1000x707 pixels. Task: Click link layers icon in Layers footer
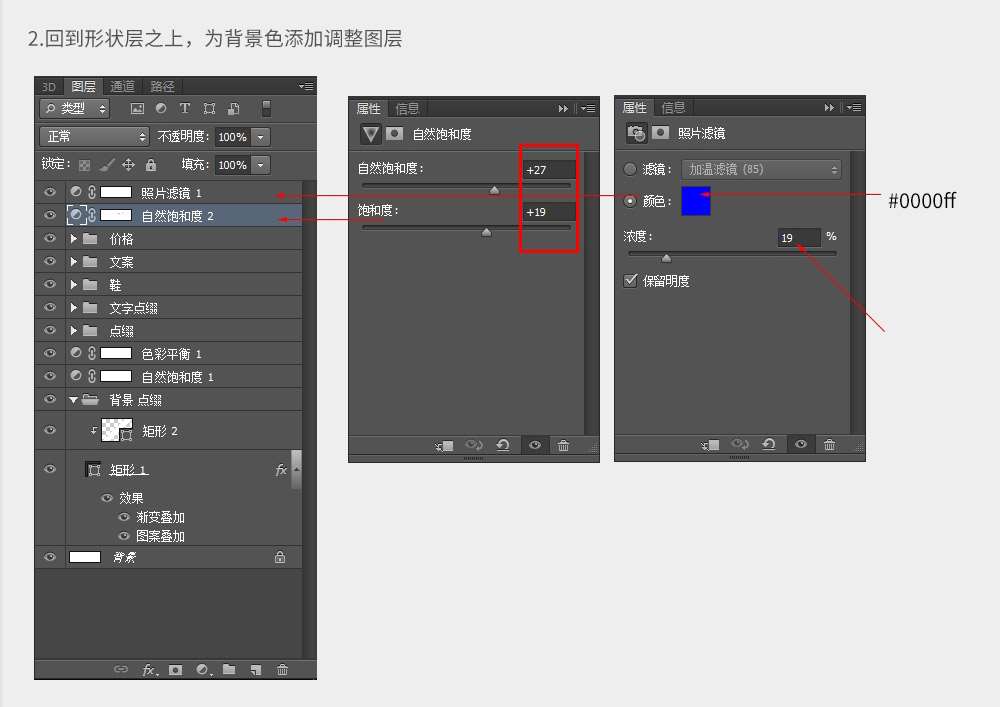click(121, 669)
